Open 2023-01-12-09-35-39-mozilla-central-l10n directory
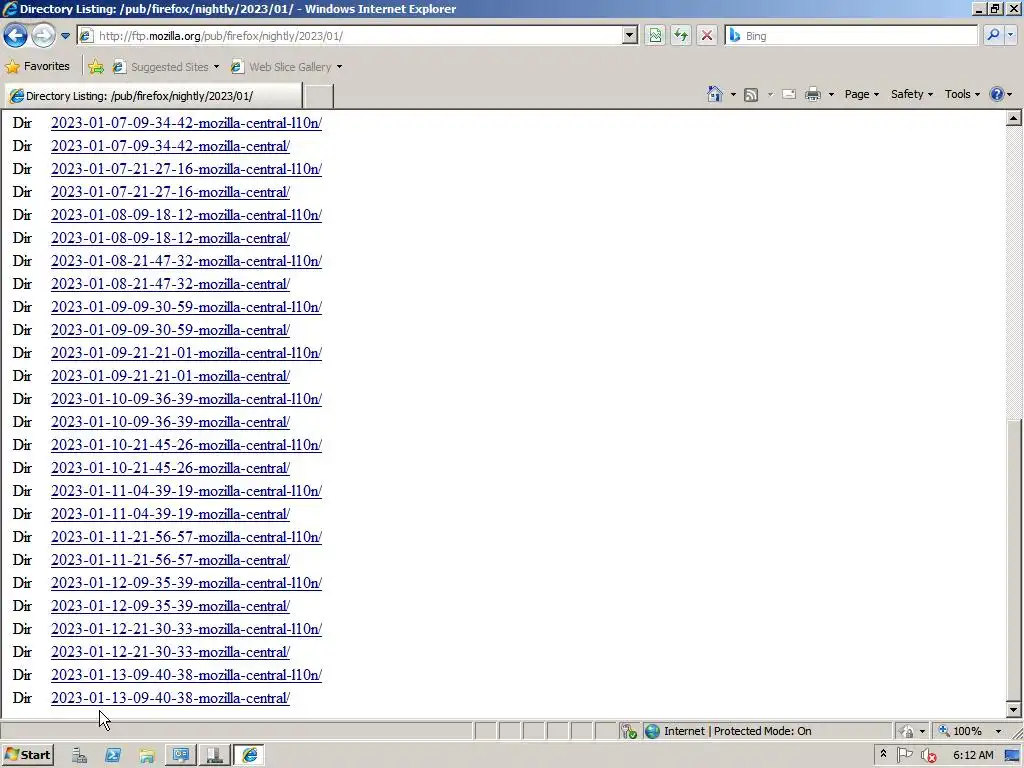 click(186, 583)
